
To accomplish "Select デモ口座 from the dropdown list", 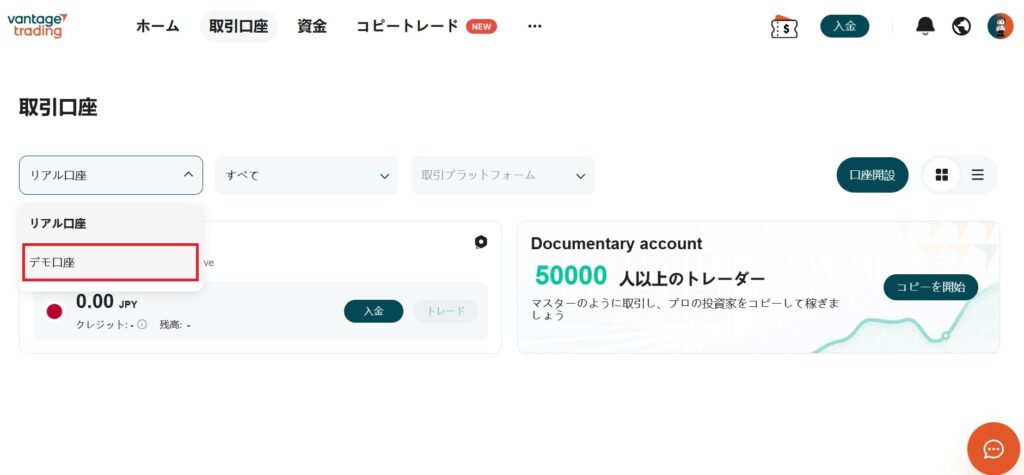I will click(110, 262).
